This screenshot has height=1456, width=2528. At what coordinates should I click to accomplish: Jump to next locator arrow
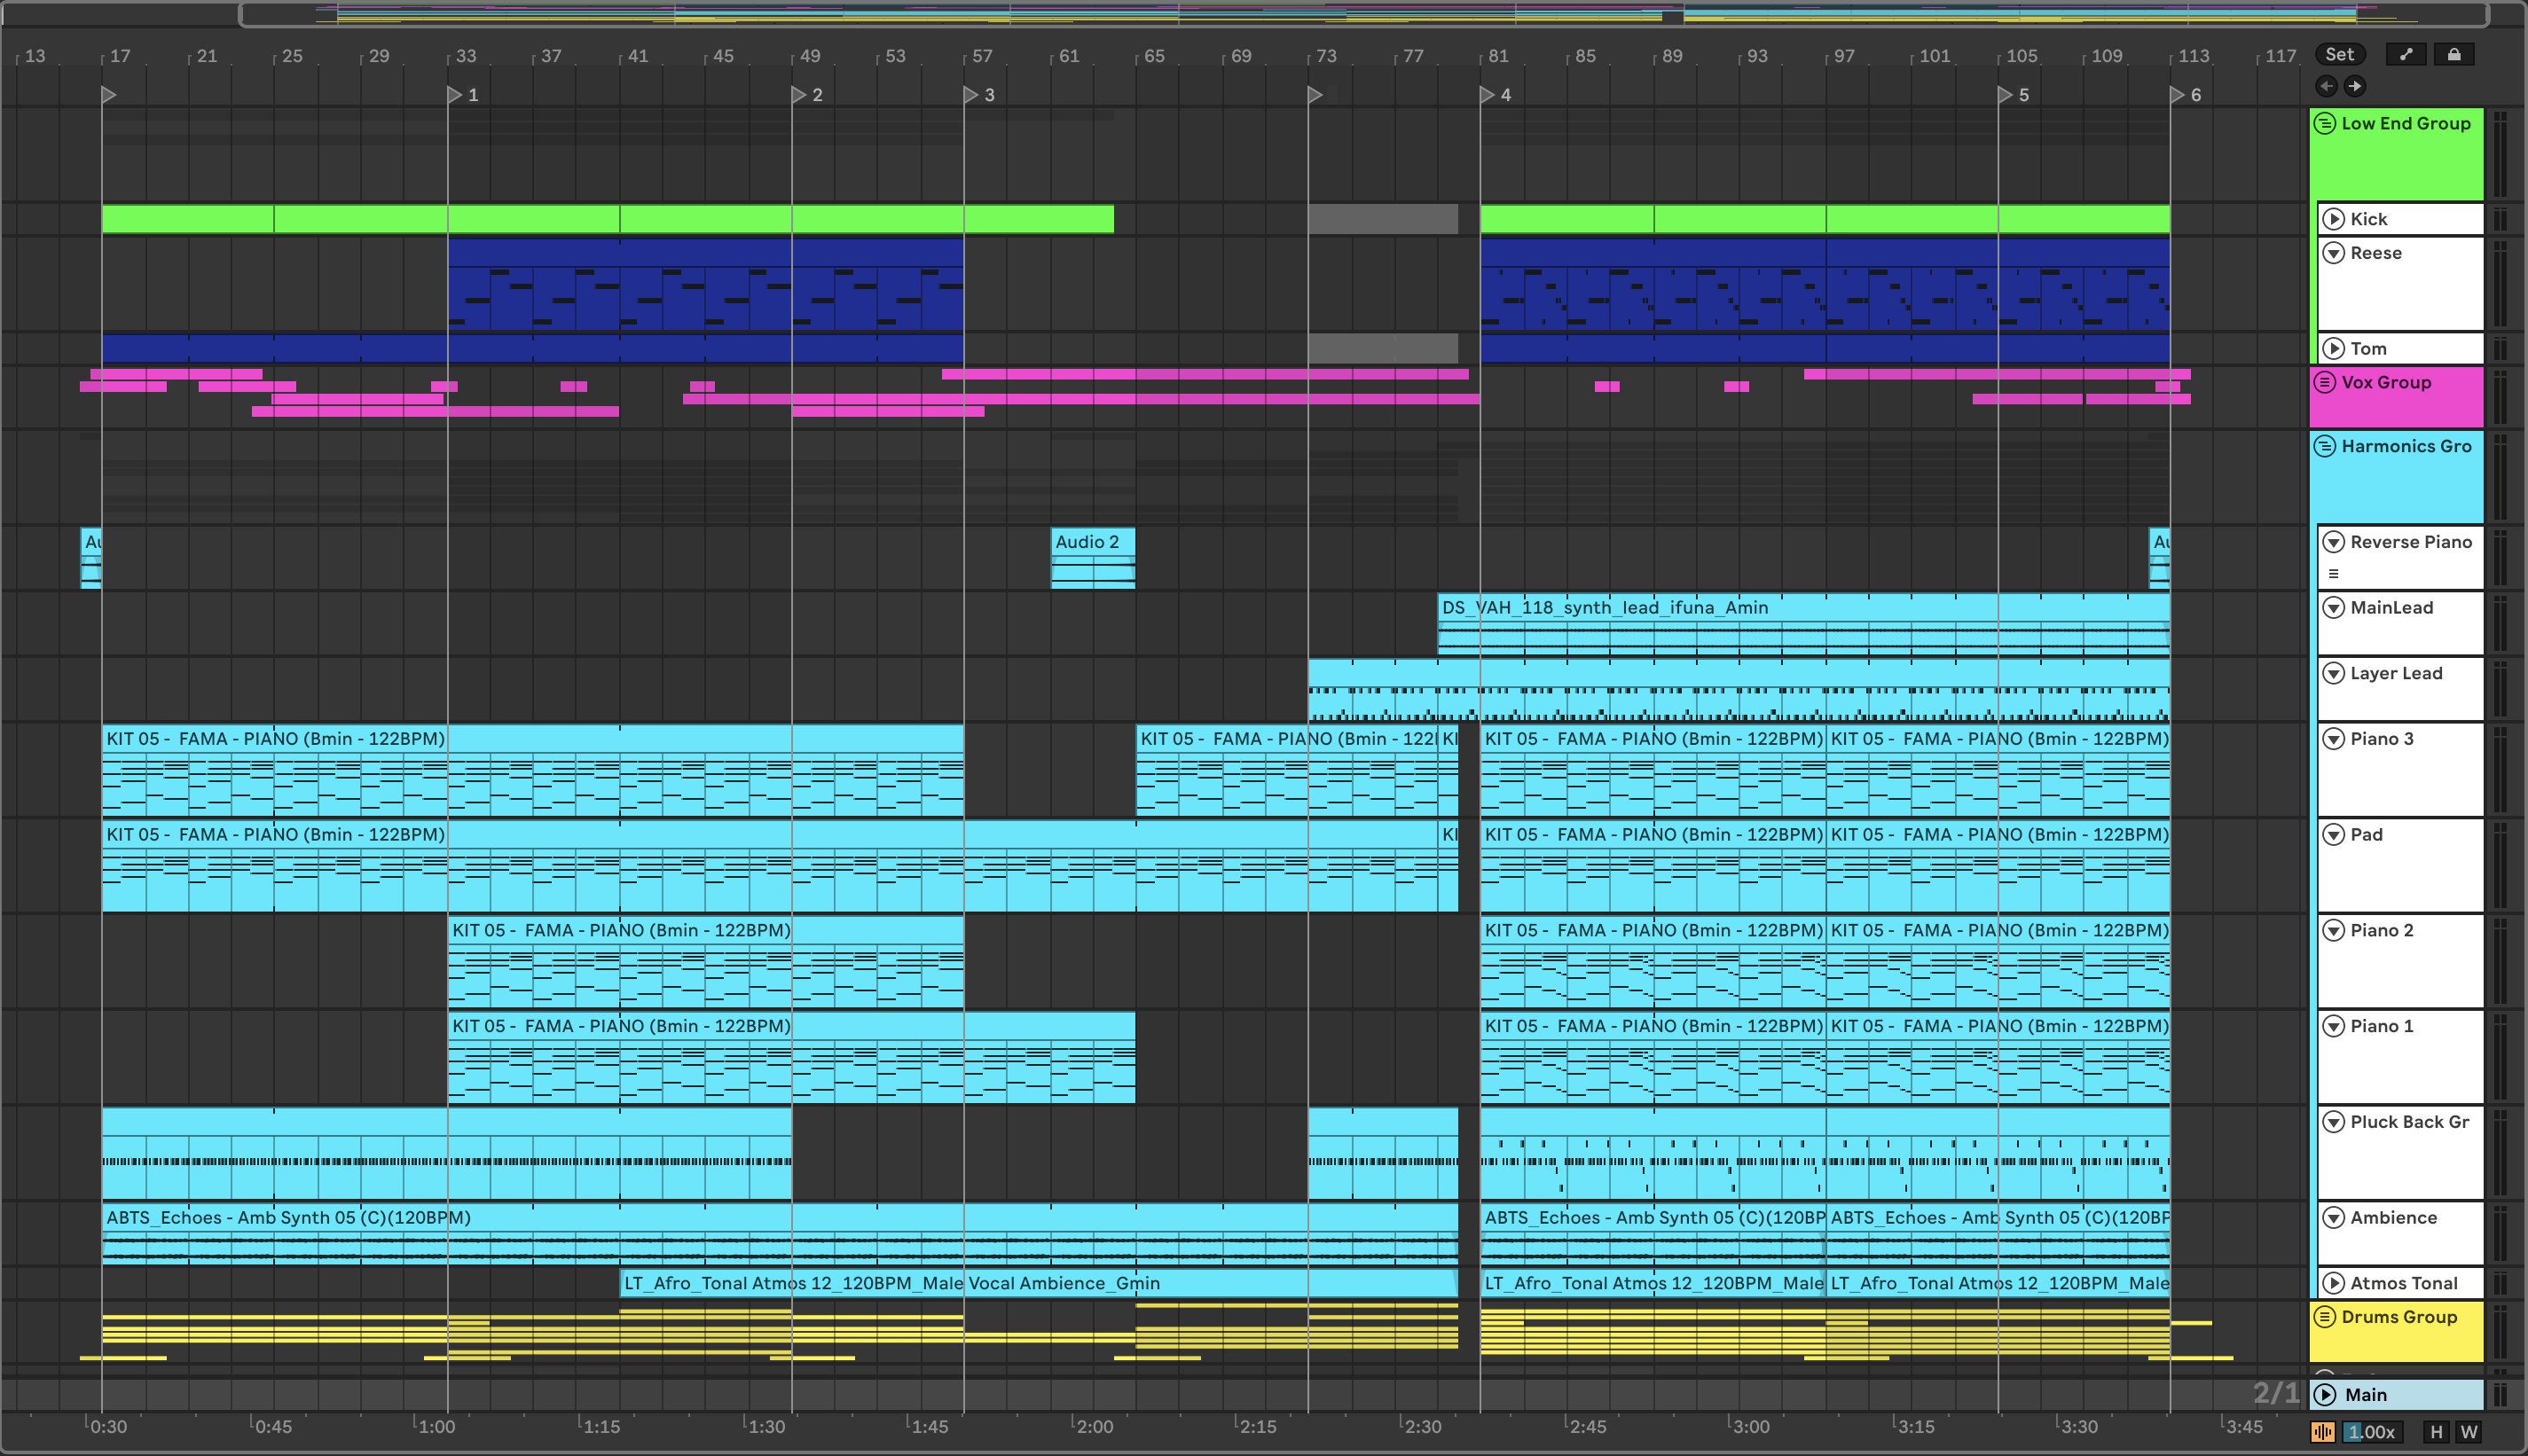coord(2355,86)
